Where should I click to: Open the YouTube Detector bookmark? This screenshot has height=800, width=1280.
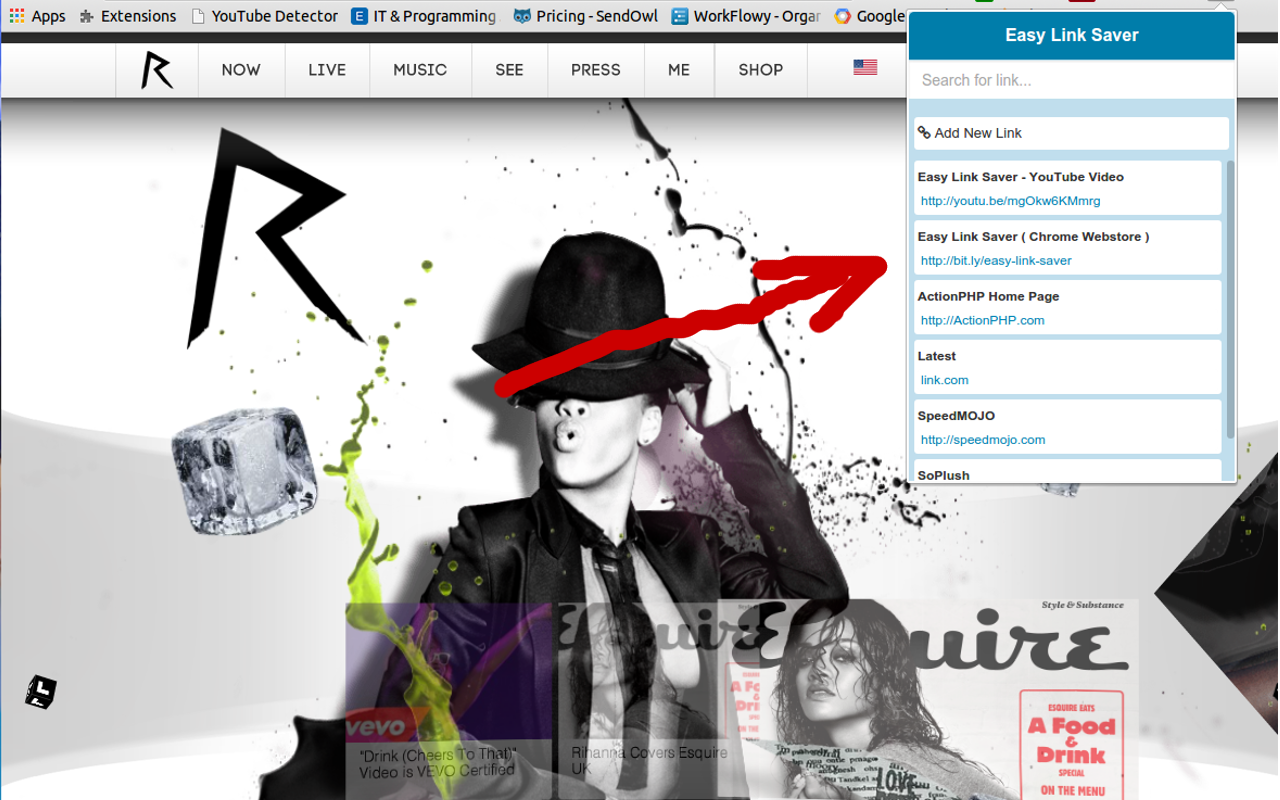(x=265, y=16)
